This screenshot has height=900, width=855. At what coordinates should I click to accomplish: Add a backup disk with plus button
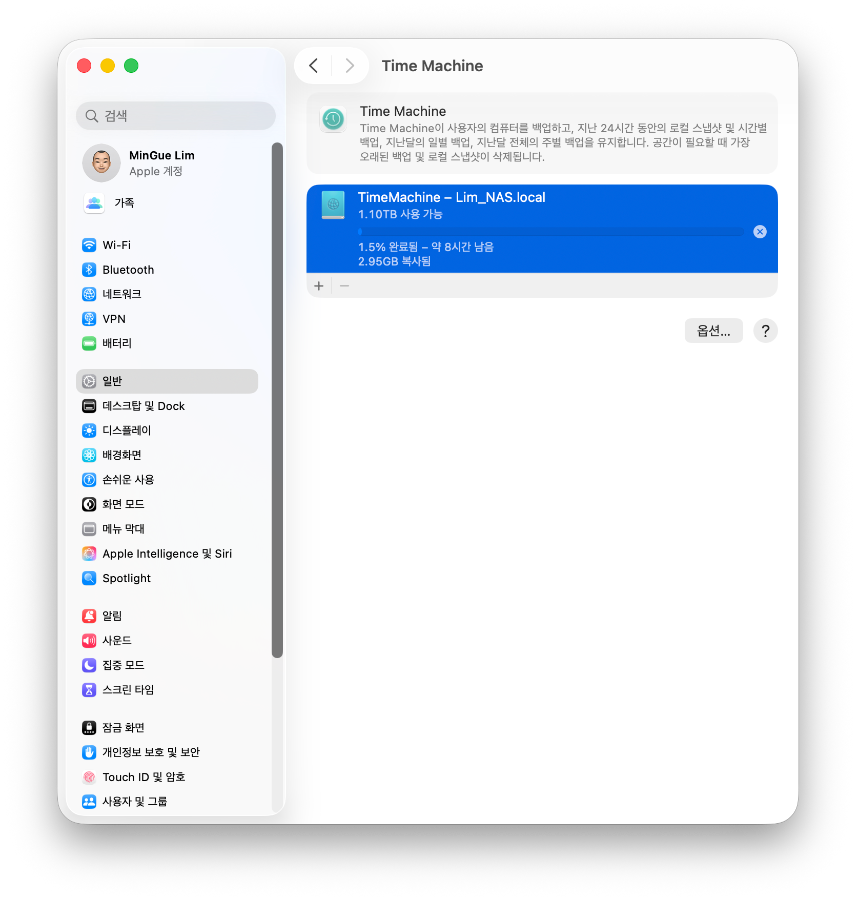(319, 286)
